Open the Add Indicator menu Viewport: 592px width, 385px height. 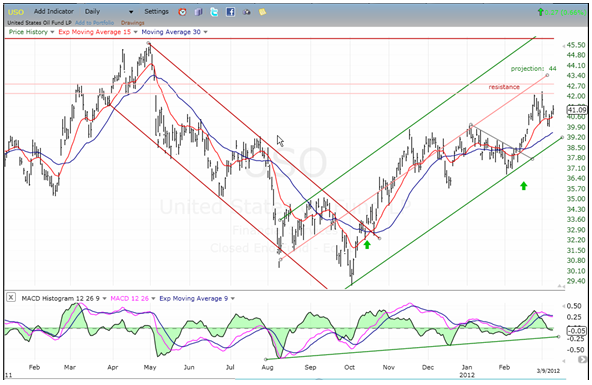(54, 11)
